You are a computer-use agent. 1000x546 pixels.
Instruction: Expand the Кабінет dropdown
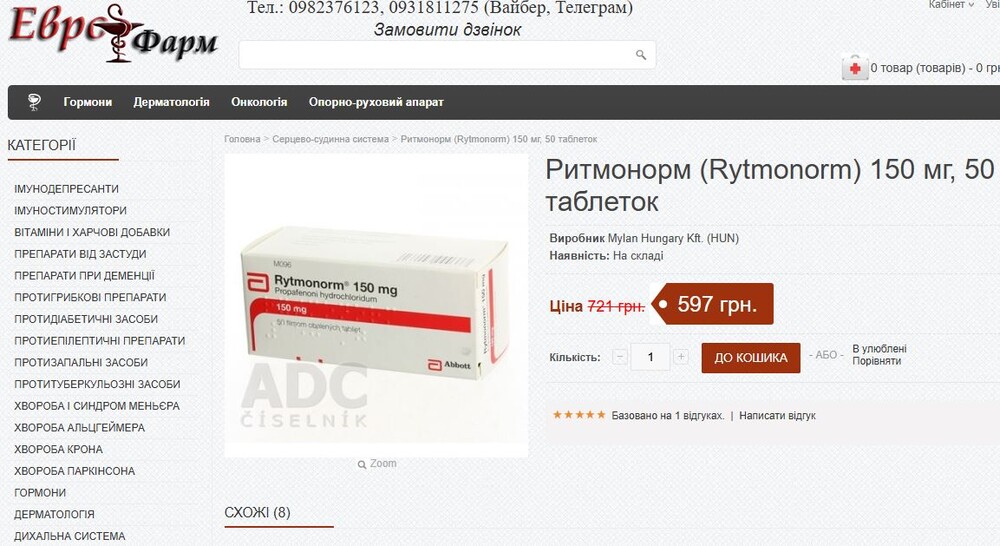click(951, 4)
